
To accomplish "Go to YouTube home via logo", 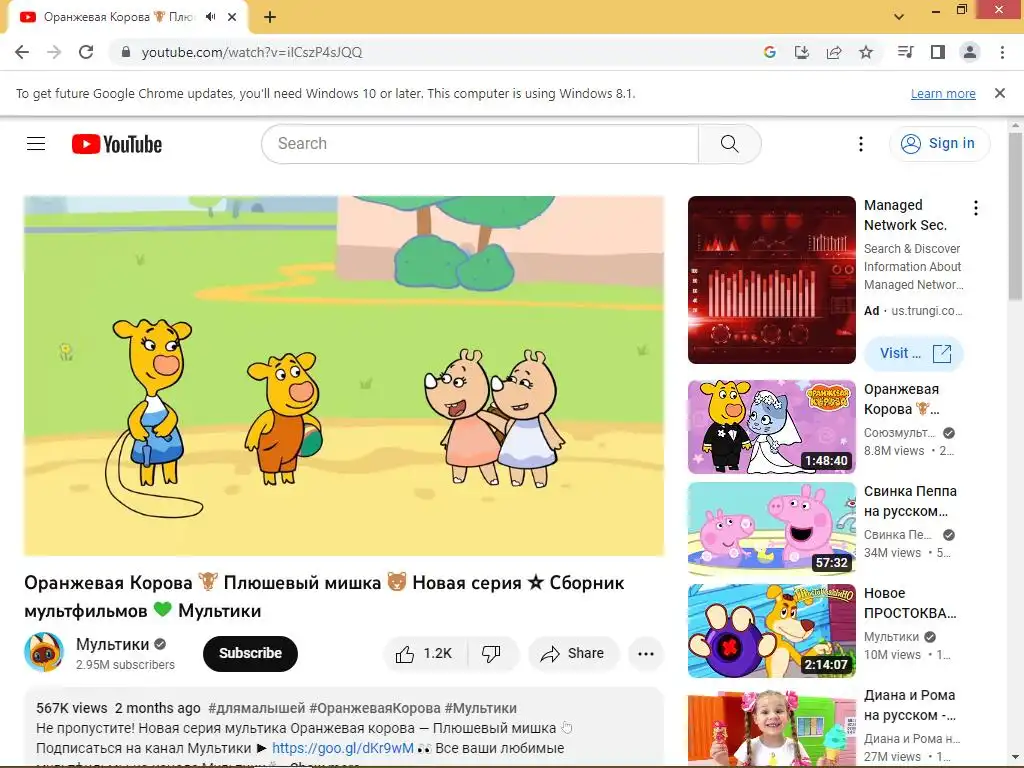I will pos(117,144).
